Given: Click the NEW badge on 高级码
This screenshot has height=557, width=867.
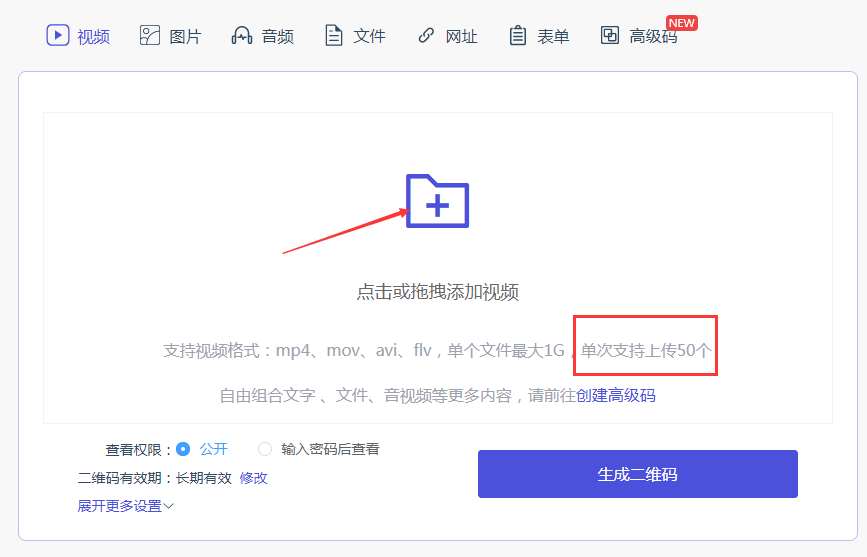Looking at the screenshot, I should tap(681, 23).
